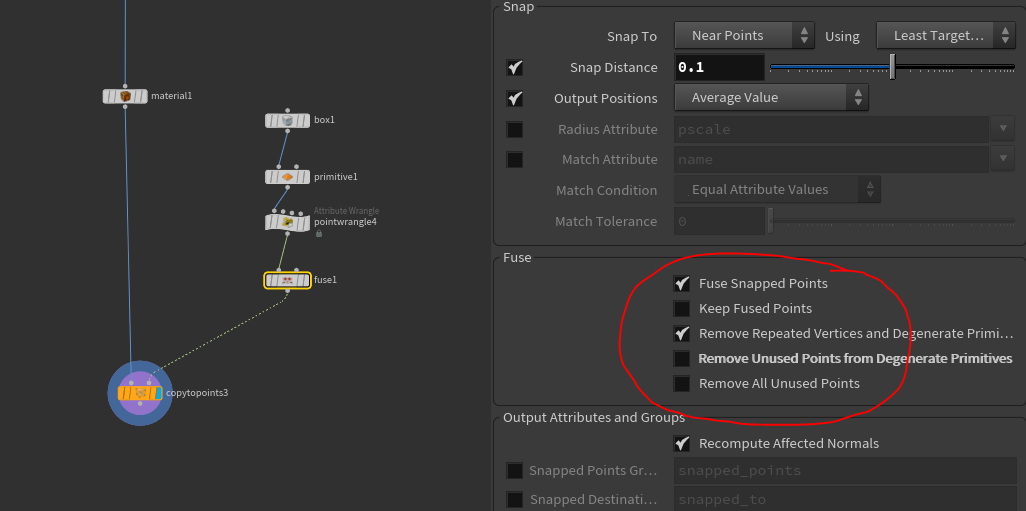Select the material1 node icon
Image resolution: width=1026 pixels, height=511 pixels.
pyautogui.click(x=125, y=96)
